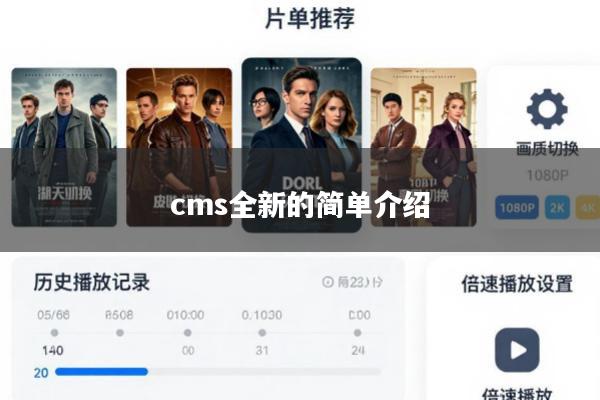Image resolution: width=600 pixels, height=400 pixels.
Task: Select the 0.1030 timeline dot
Action: tap(262, 333)
